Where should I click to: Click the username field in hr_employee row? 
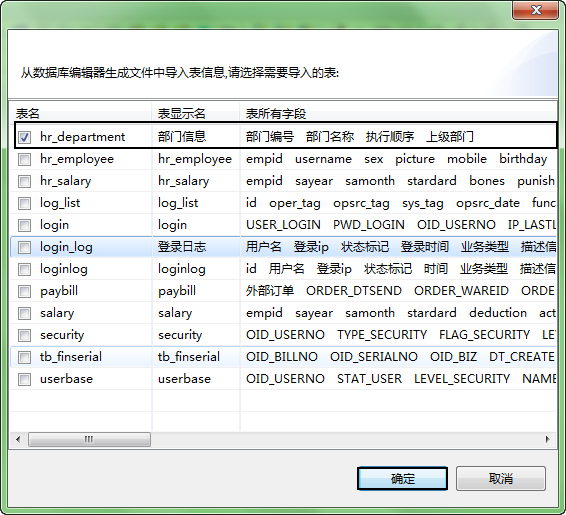323,159
